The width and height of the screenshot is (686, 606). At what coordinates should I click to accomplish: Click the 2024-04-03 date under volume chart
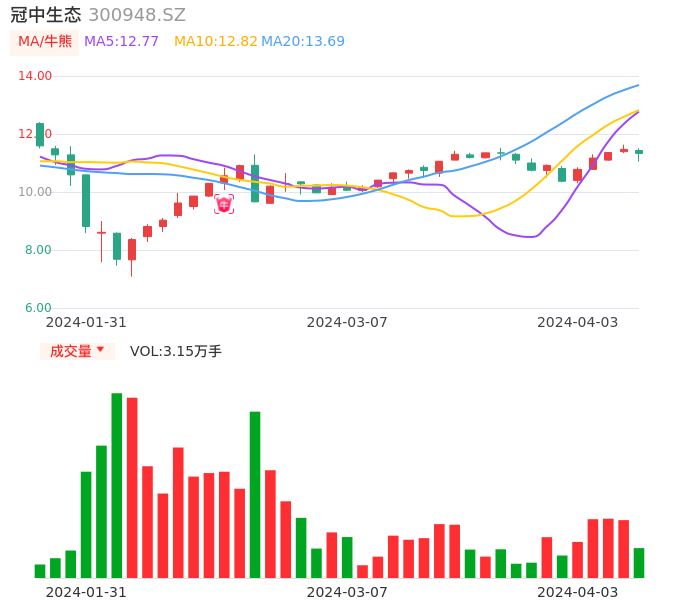coord(578,591)
